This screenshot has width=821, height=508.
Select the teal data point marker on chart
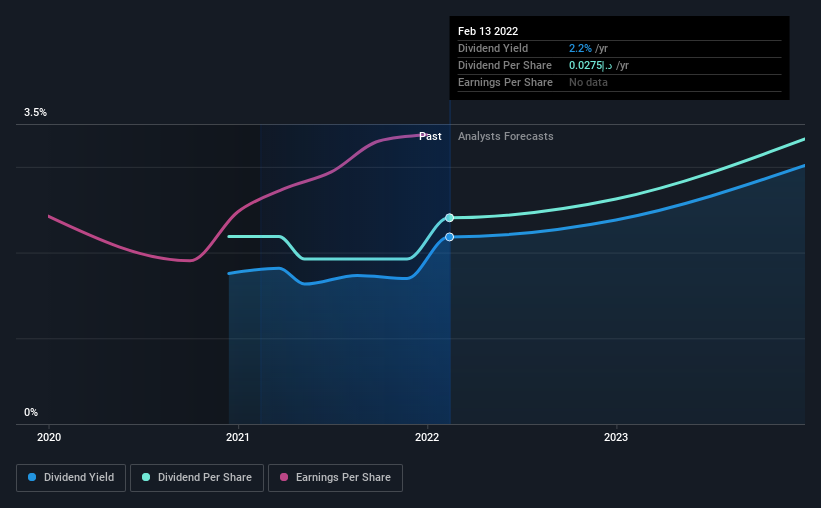(x=450, y=218)
